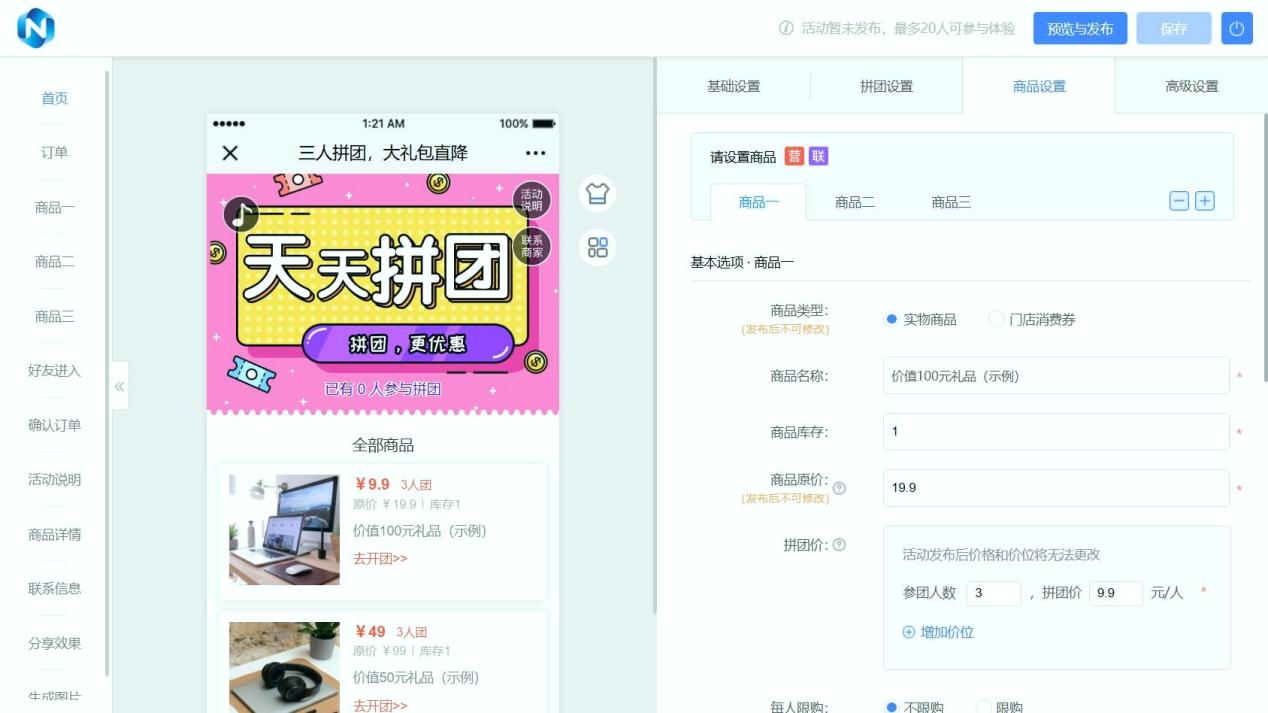Click the help icon beside 拼团价

839,545
